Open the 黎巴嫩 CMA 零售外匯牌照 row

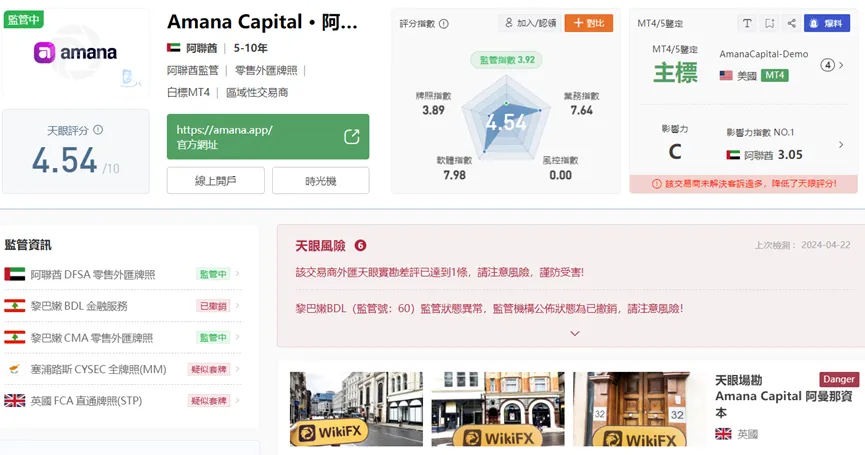(x=122, y=338)
